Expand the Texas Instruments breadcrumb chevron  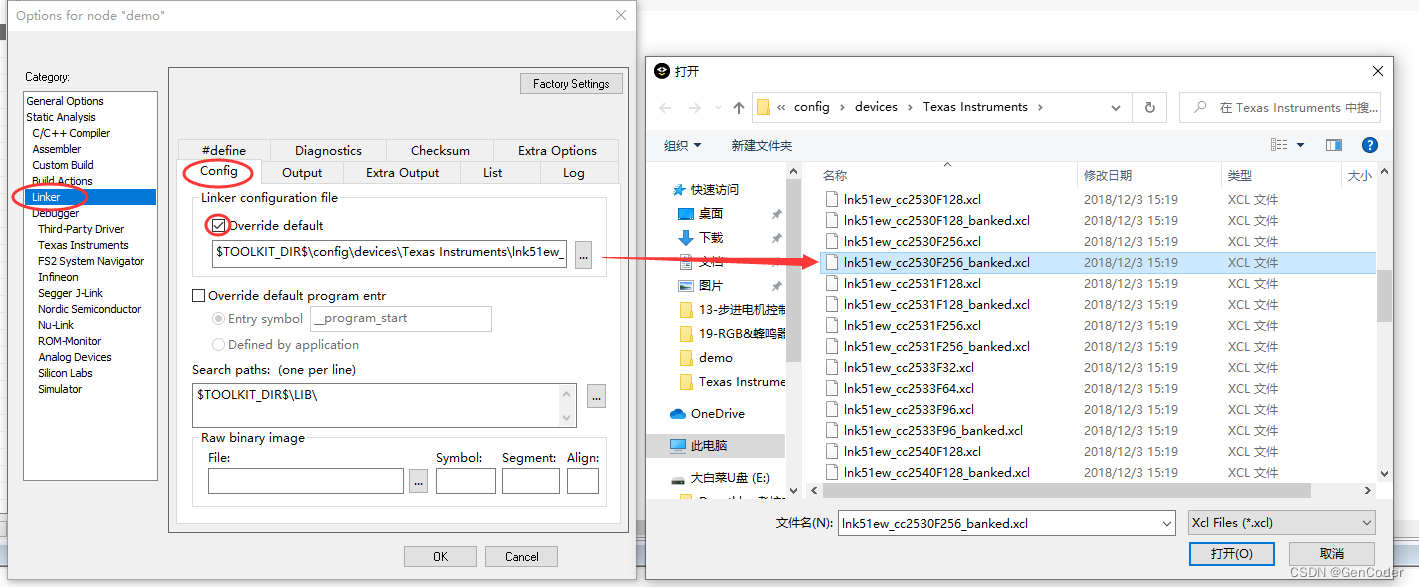click(x=1041, y=107)
